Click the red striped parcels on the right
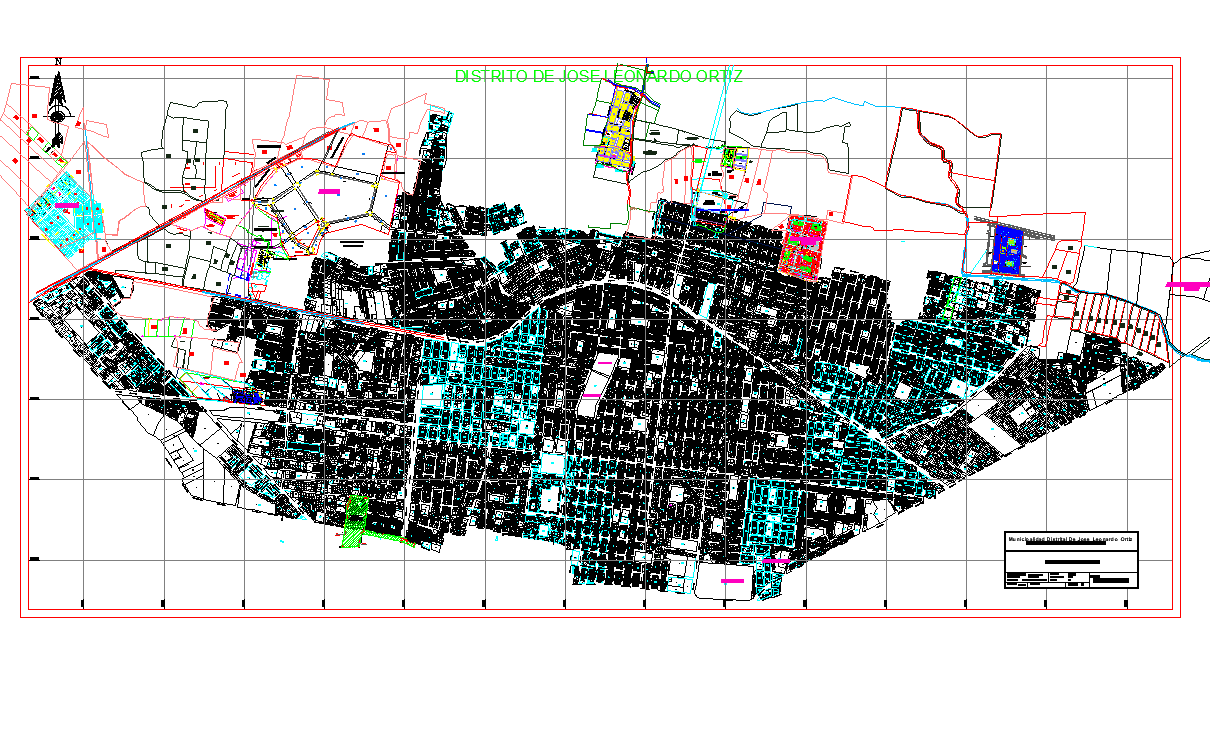The height and width of the screenshot is (742, 1210). point(1120,318)
